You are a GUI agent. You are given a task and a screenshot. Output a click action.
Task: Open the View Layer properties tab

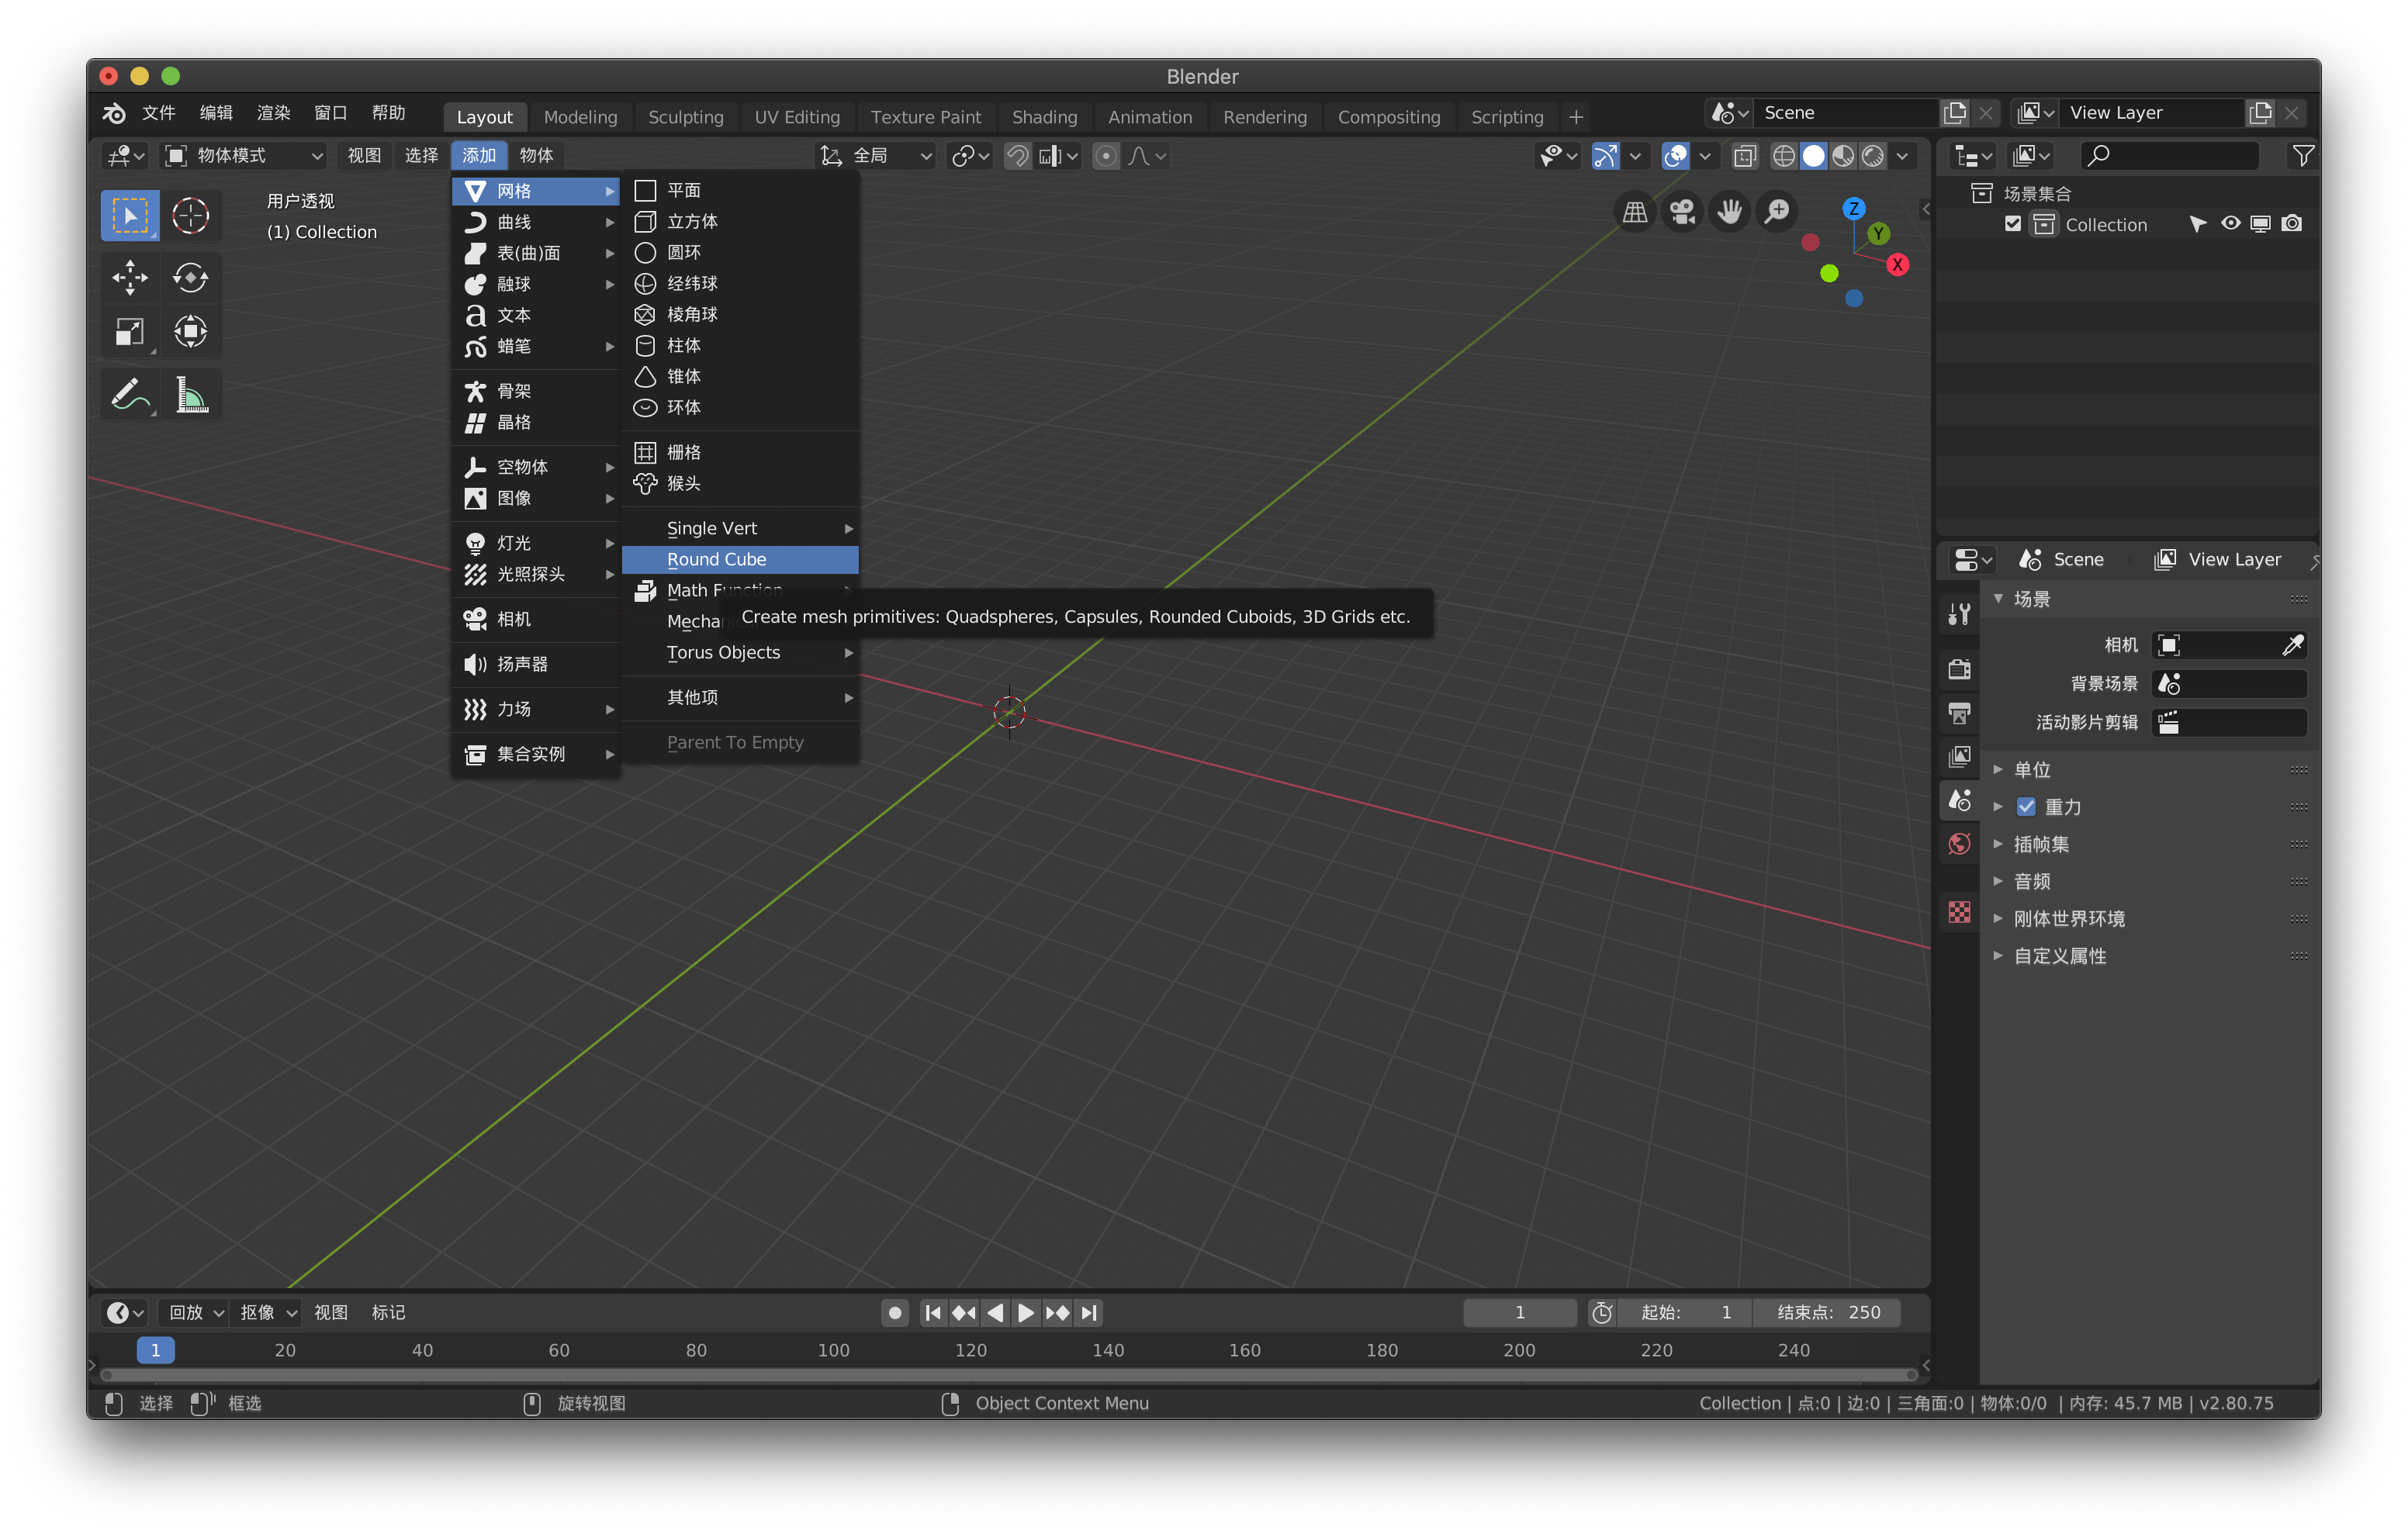point(1959,757)
